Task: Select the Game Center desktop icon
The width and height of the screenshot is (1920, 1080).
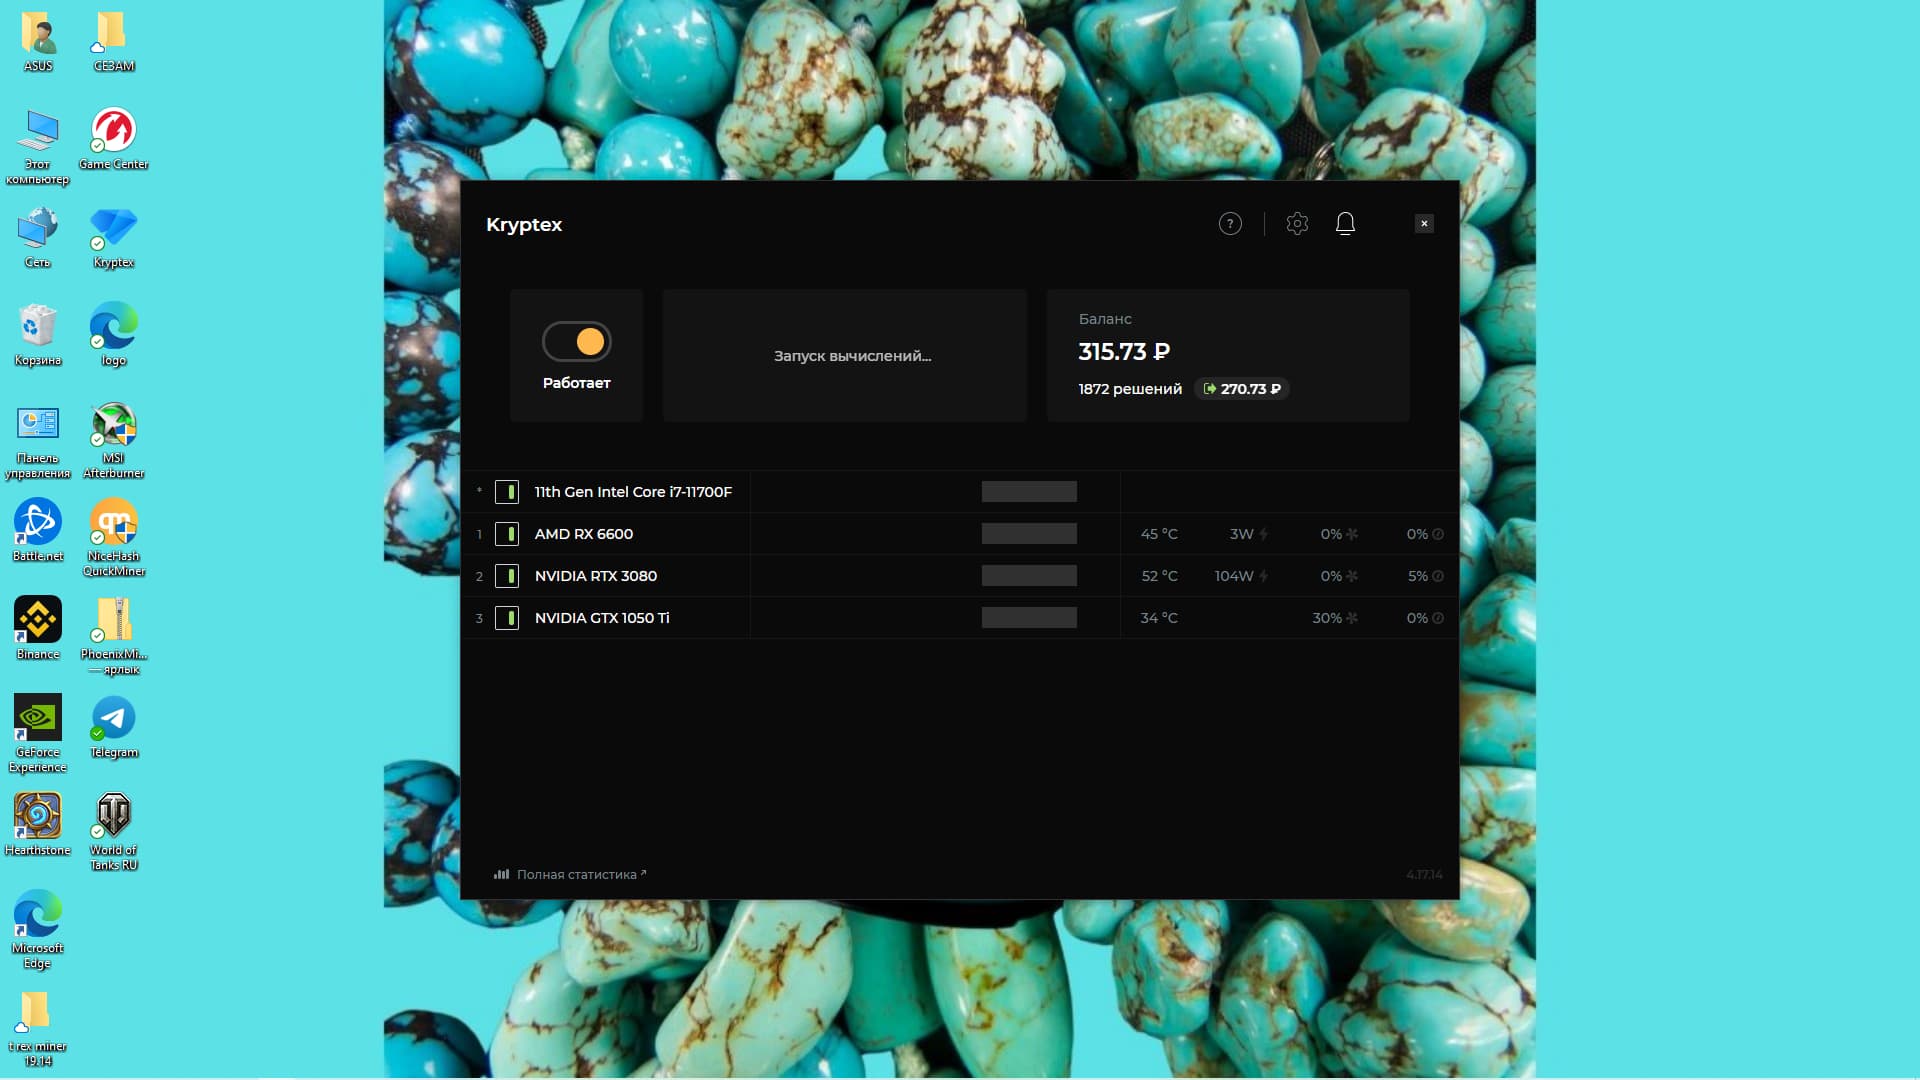Action: tap(114, 139)
